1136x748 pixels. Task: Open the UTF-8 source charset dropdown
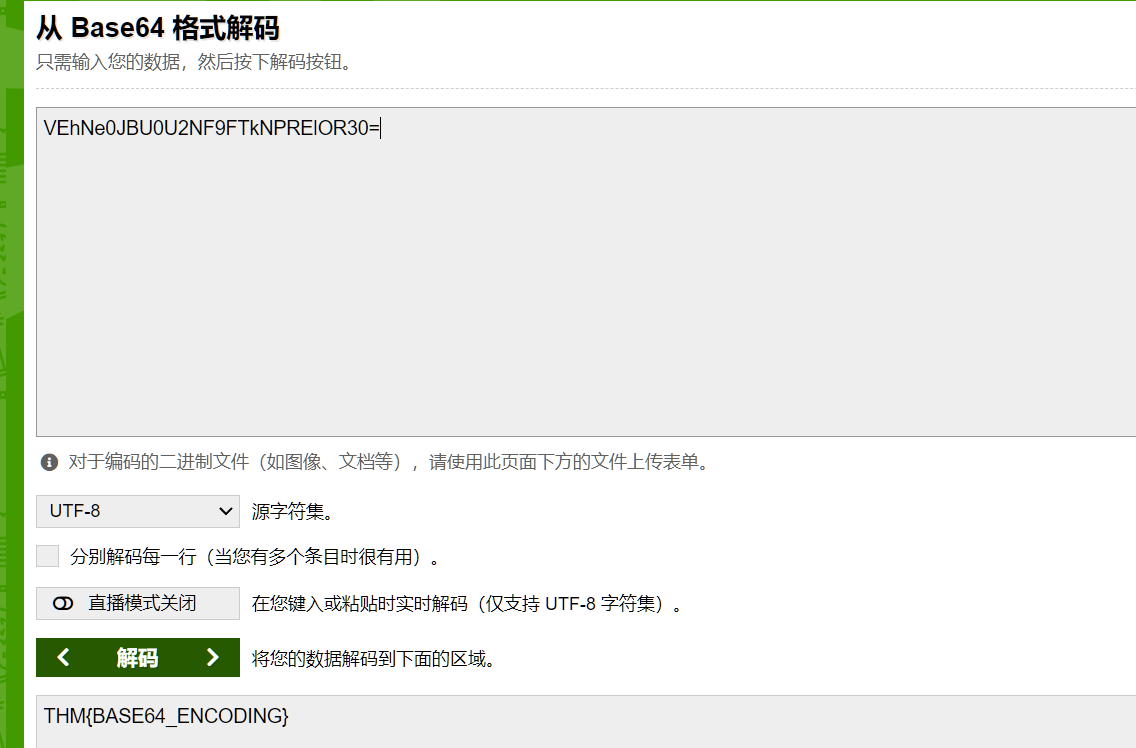pos(137,511)
